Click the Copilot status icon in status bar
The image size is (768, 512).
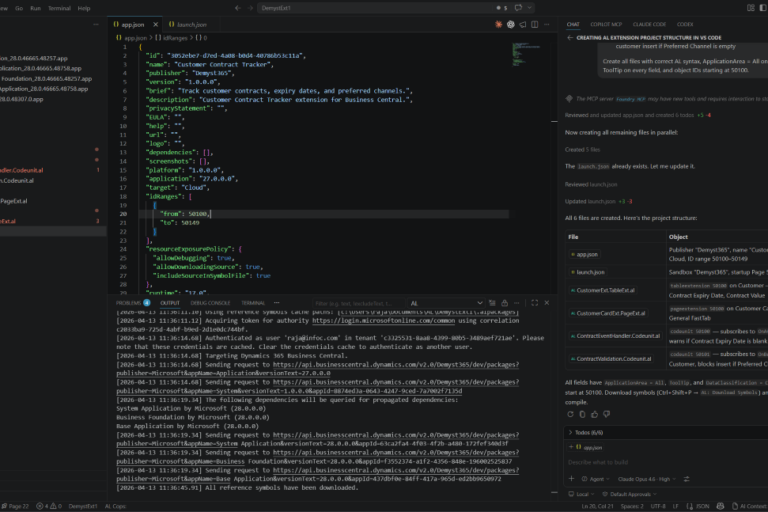click(720, 506)
